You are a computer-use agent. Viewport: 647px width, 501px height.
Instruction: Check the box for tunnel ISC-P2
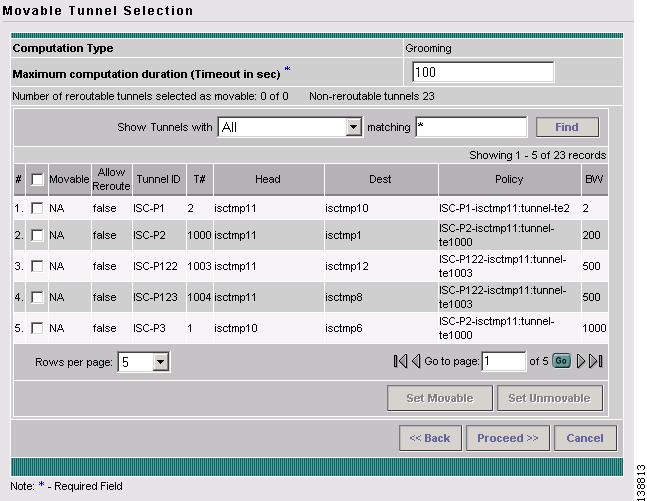[x=37, y=235]
